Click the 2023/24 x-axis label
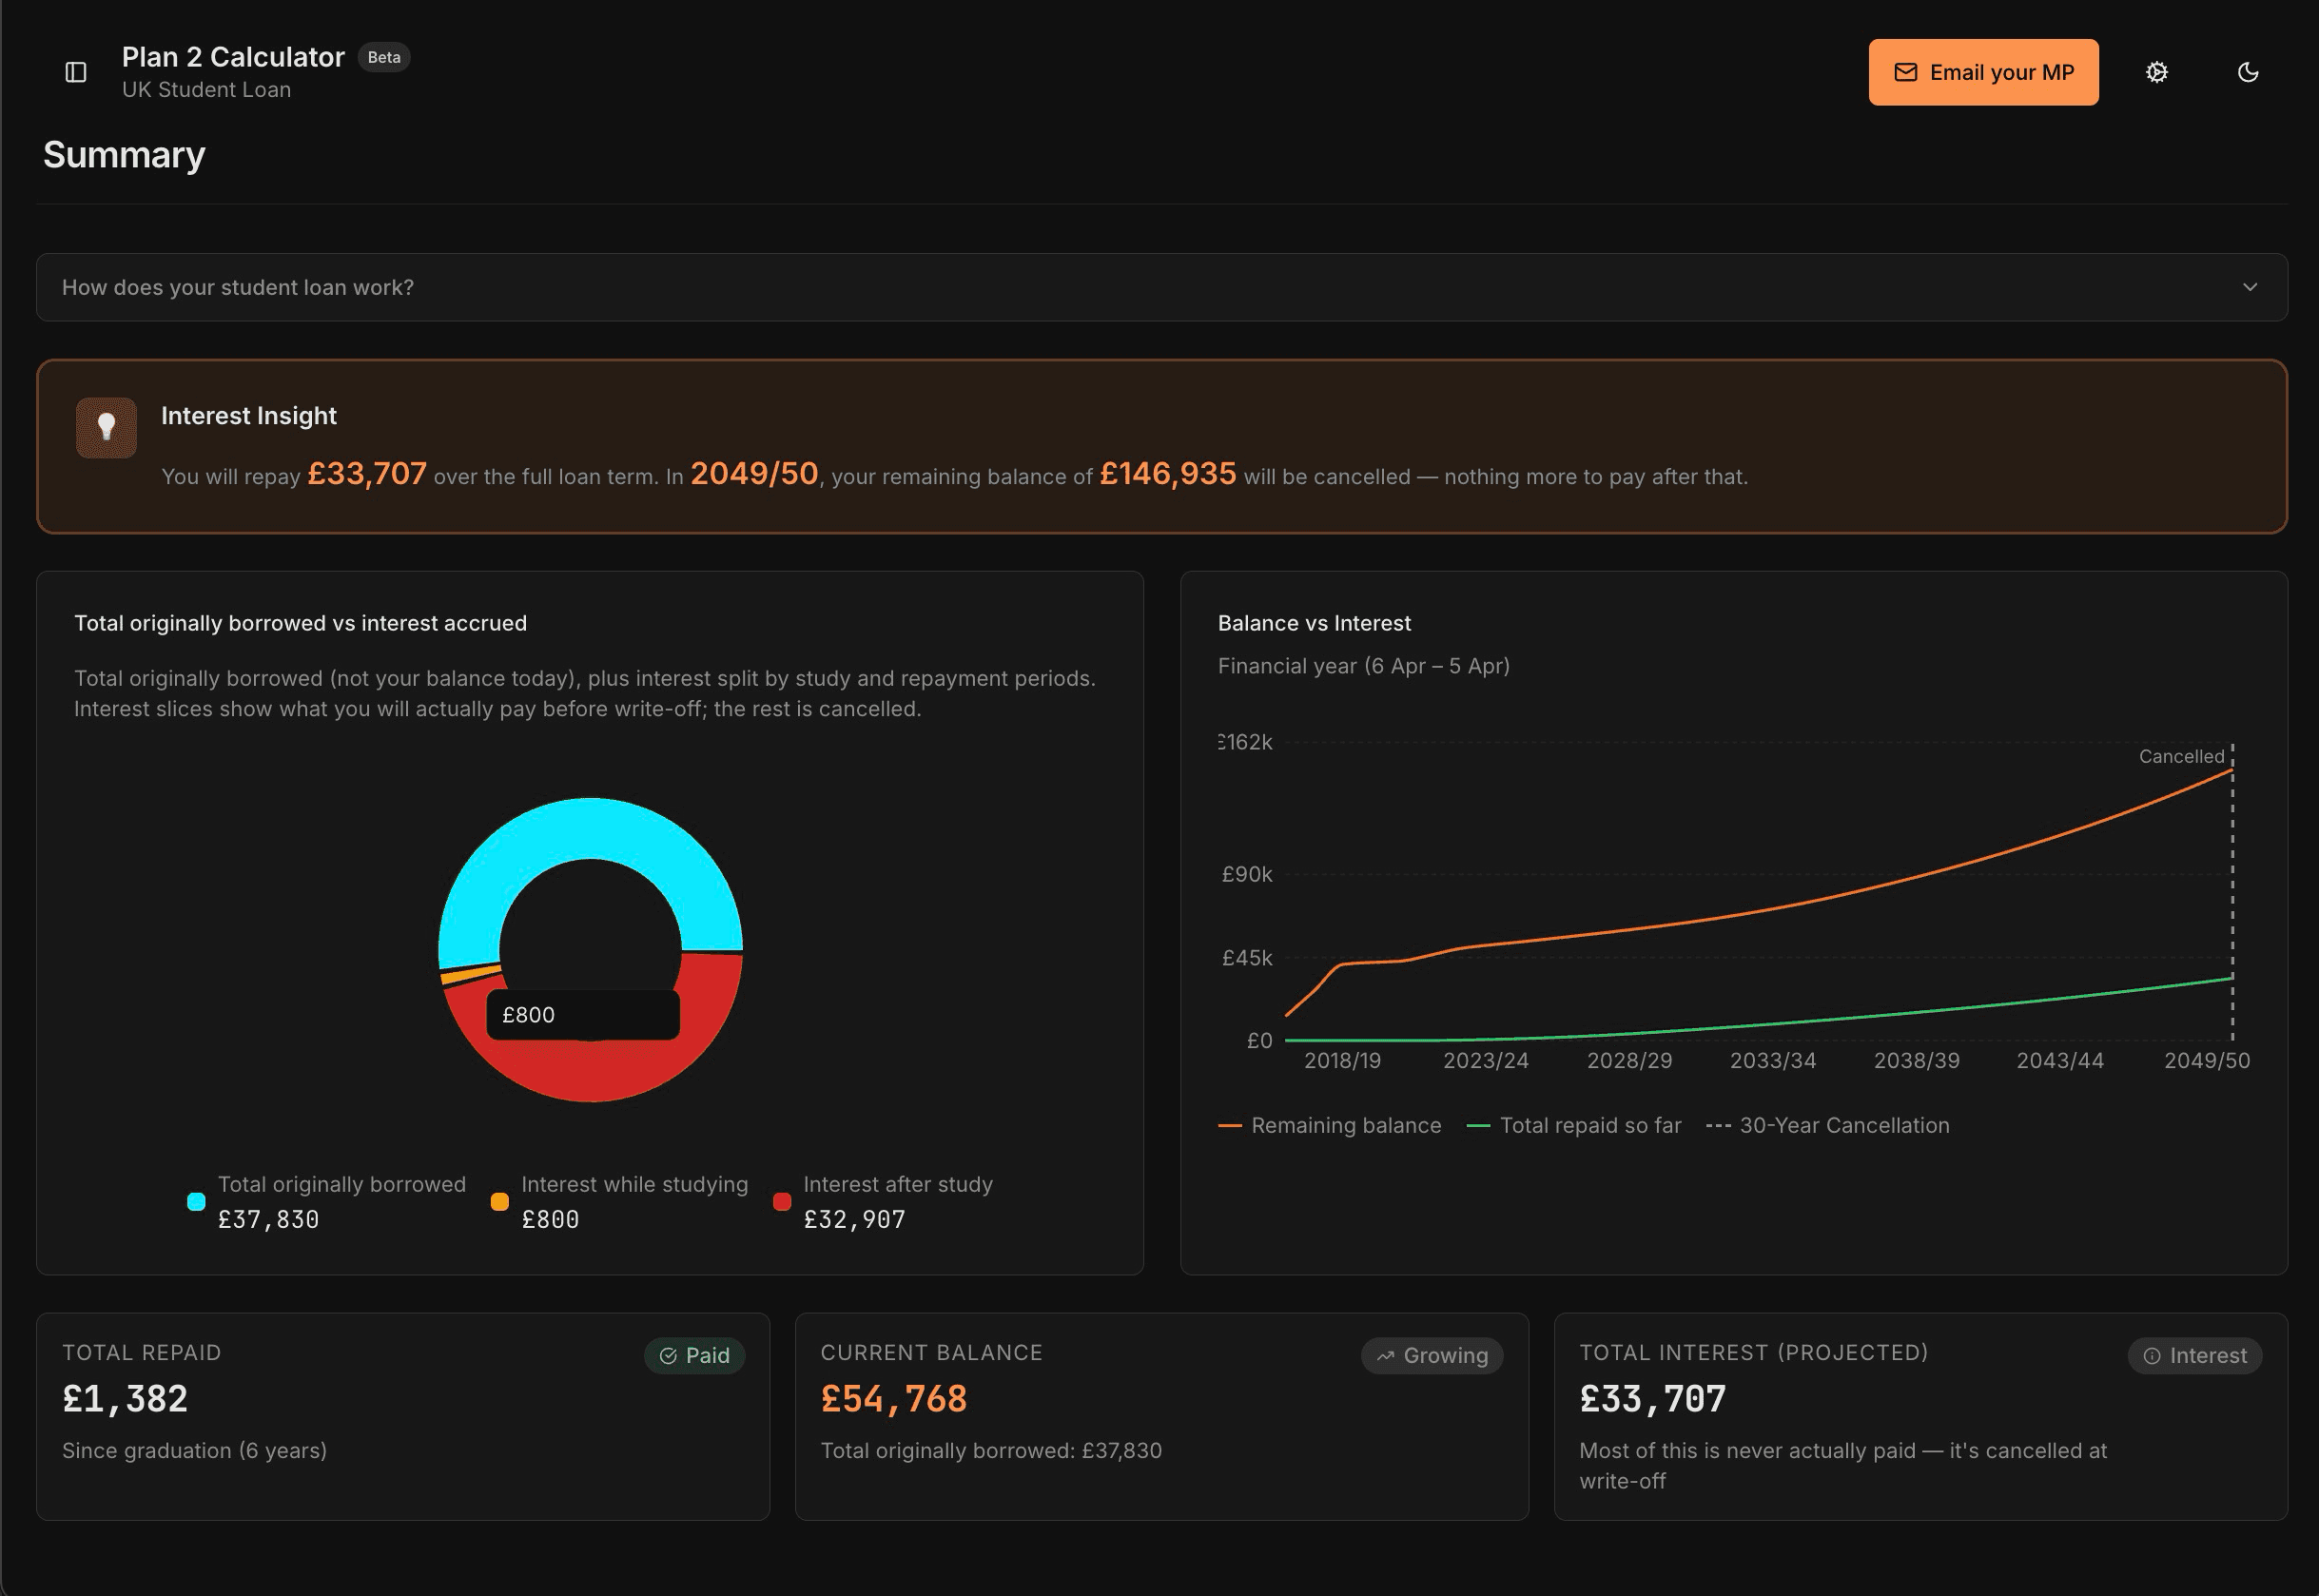This screenshot has width=2319, height=1596. [1485, 1061]
